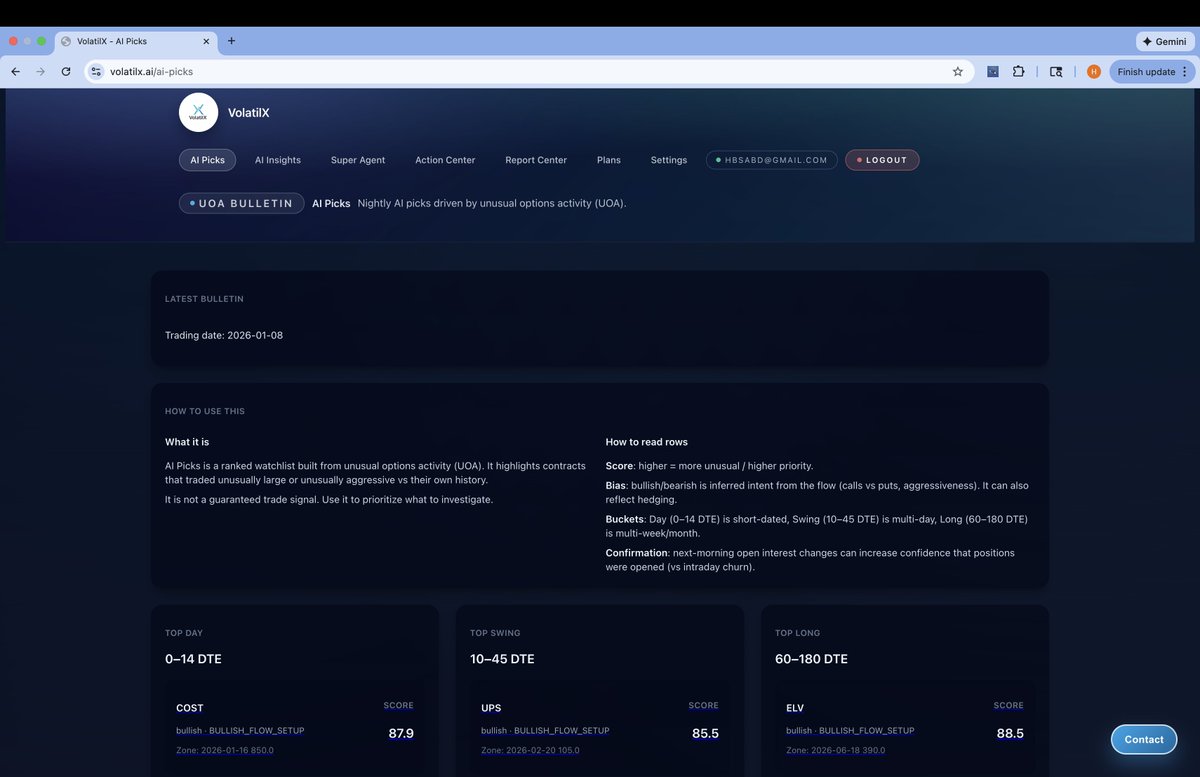Click Zone: 2026-02-20 105.0 text

click(530, 750)
